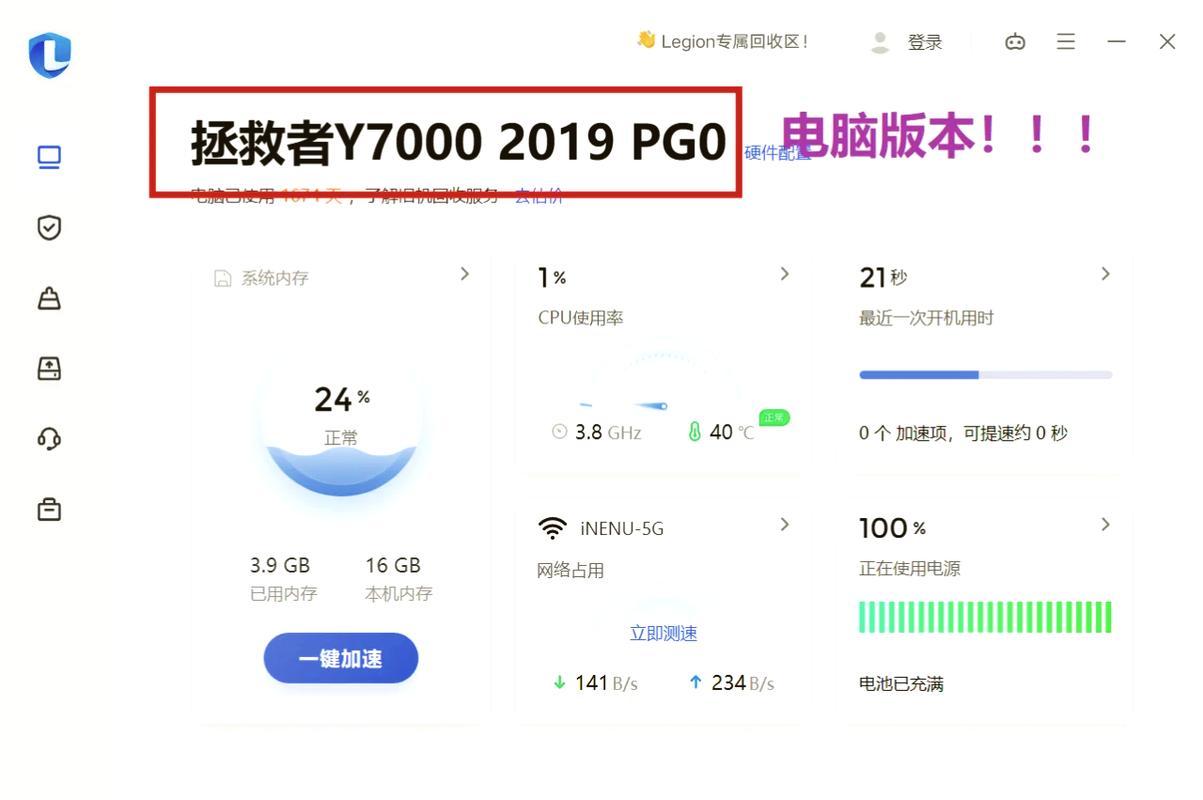Expand the 系统内存 card via its chevron
This screenshot has width=1203, height=800.
pos(463,273)
